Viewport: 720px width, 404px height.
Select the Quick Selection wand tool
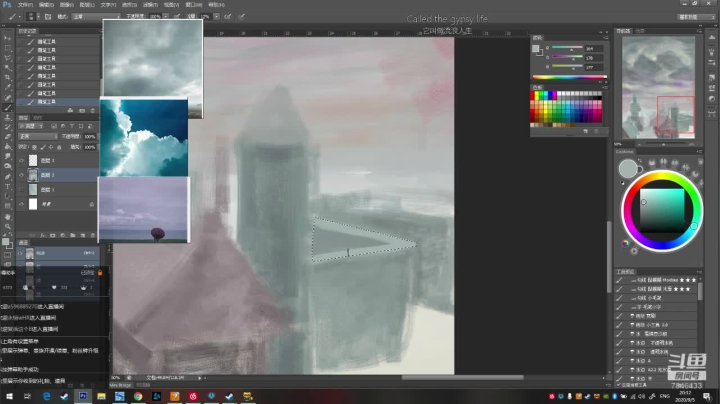pyautogui.click(x=8, y=67)
